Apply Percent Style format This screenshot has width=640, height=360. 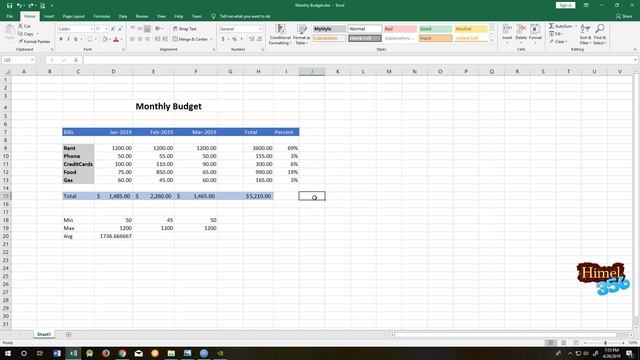(234, 39)
